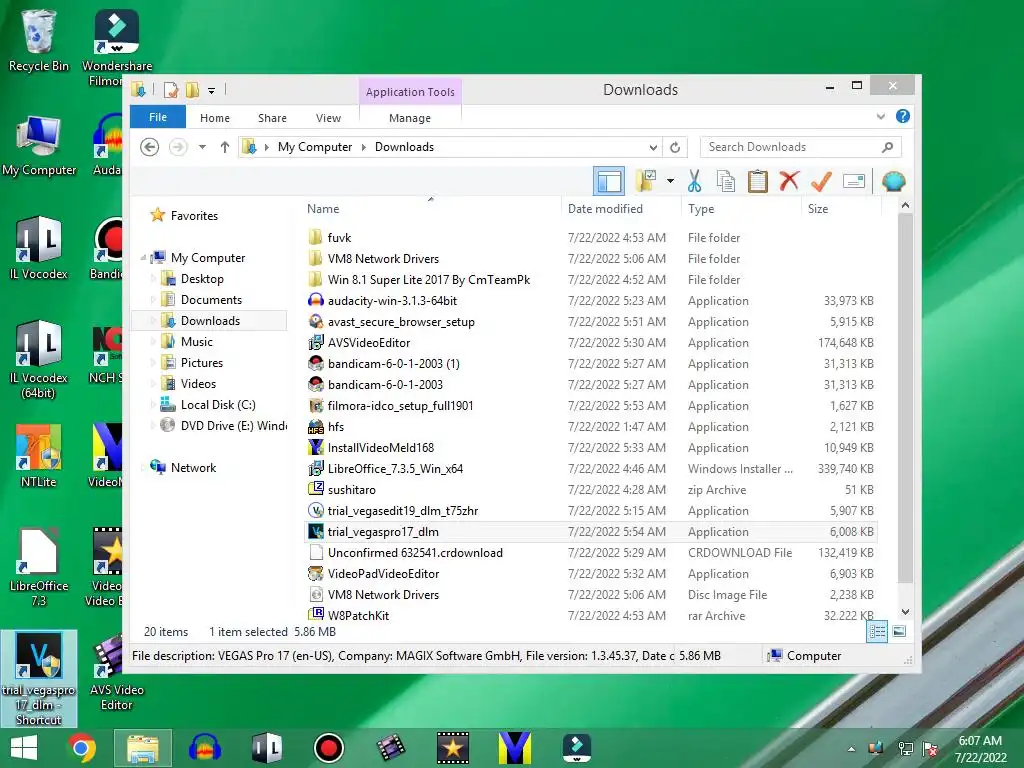Viewport: 1024px width, 768px height.
Task: Click the Copy icon in toolbar
Action: pyautogui.click(x=726, y=181)
